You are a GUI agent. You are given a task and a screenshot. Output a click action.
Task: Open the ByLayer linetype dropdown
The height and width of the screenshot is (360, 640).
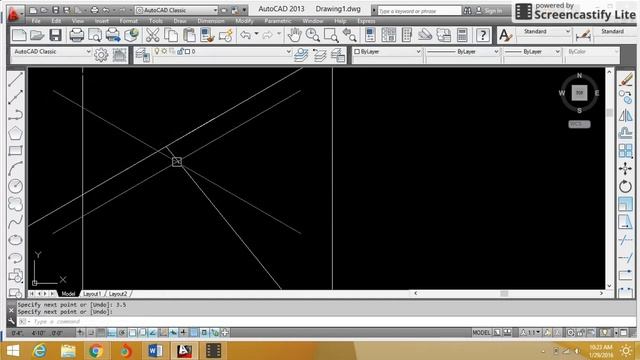[496, 52]
